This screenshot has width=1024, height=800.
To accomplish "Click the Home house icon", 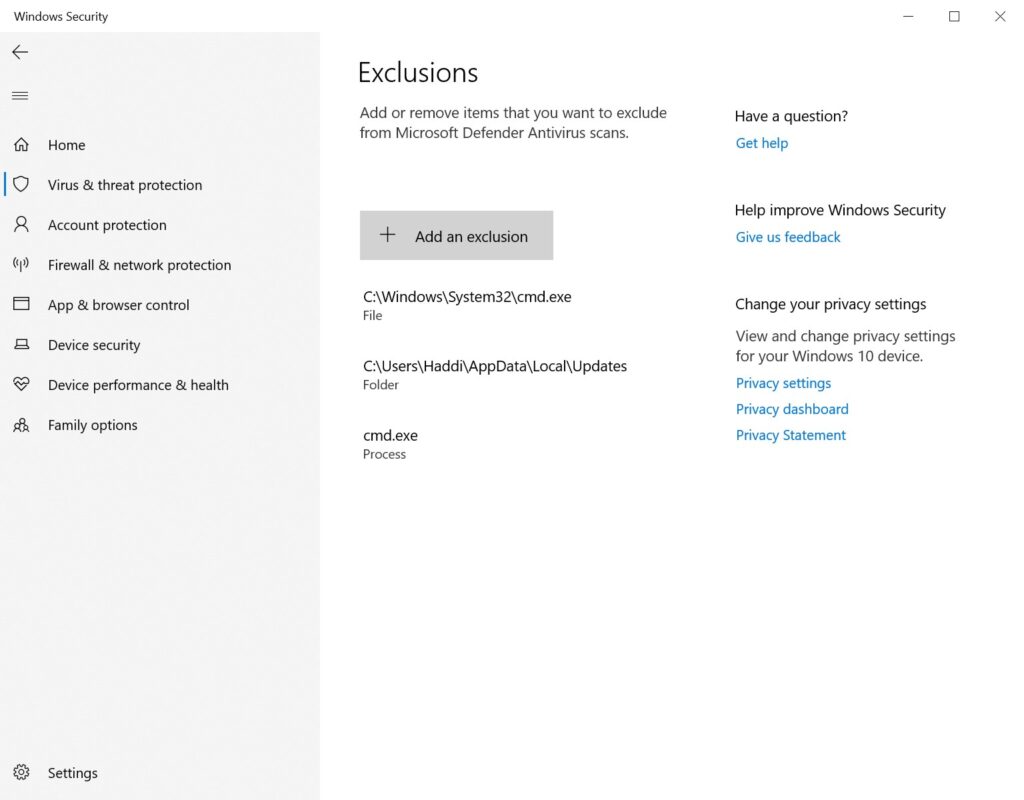I will (x=21, y=145).
